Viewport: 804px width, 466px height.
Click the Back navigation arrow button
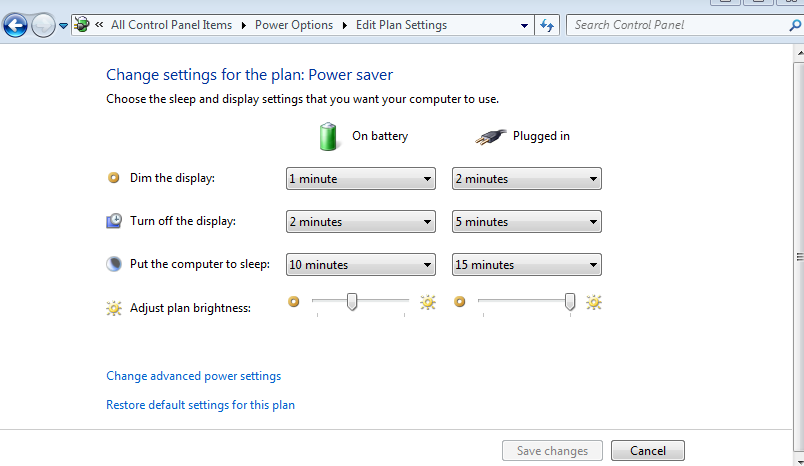click(15, 25)
